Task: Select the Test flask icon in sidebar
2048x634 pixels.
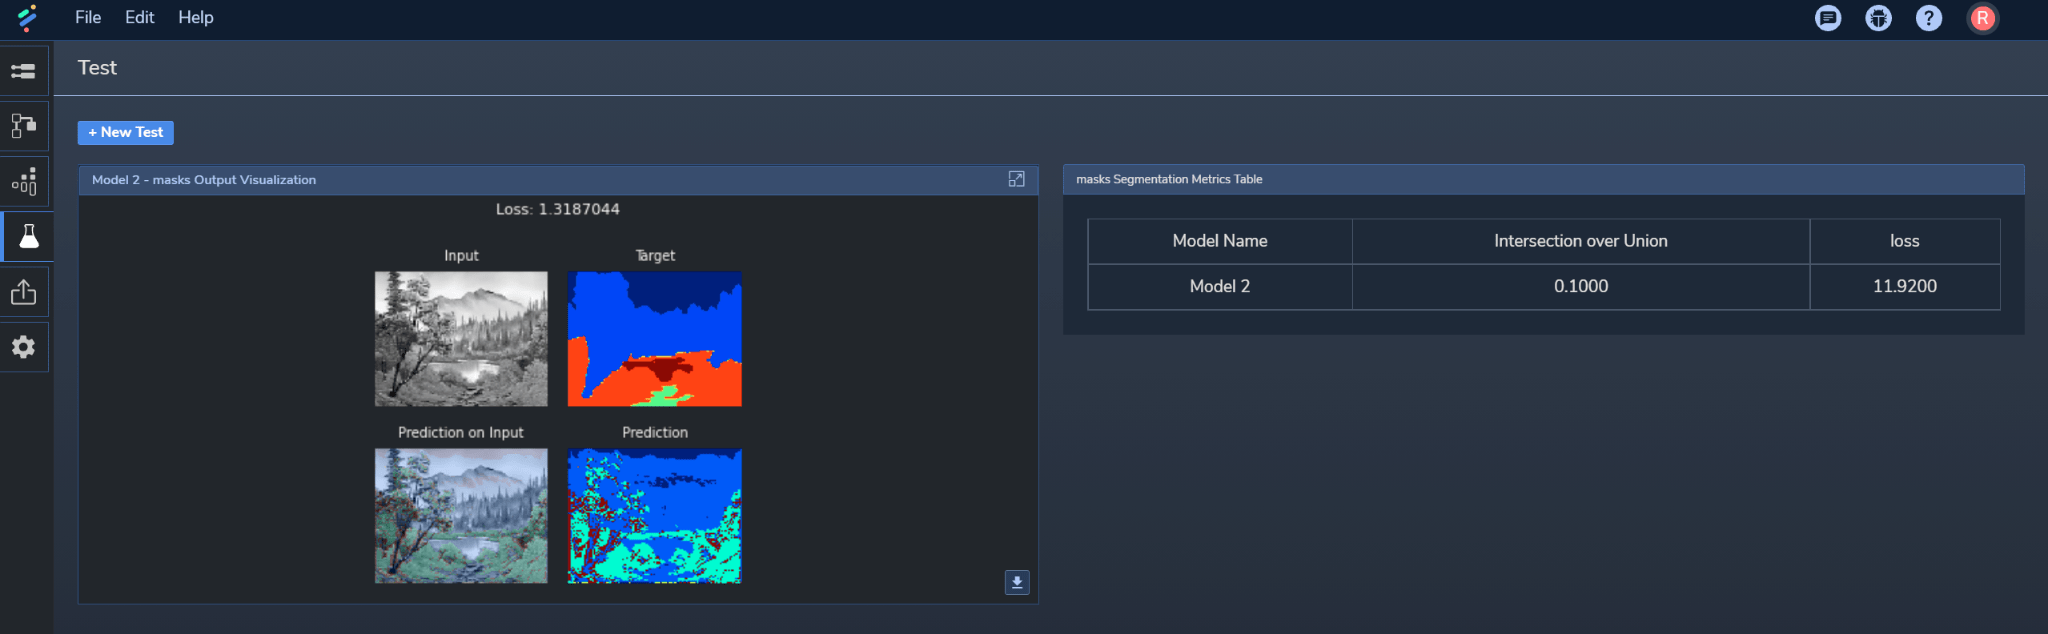Action: [x=26, y=236]
